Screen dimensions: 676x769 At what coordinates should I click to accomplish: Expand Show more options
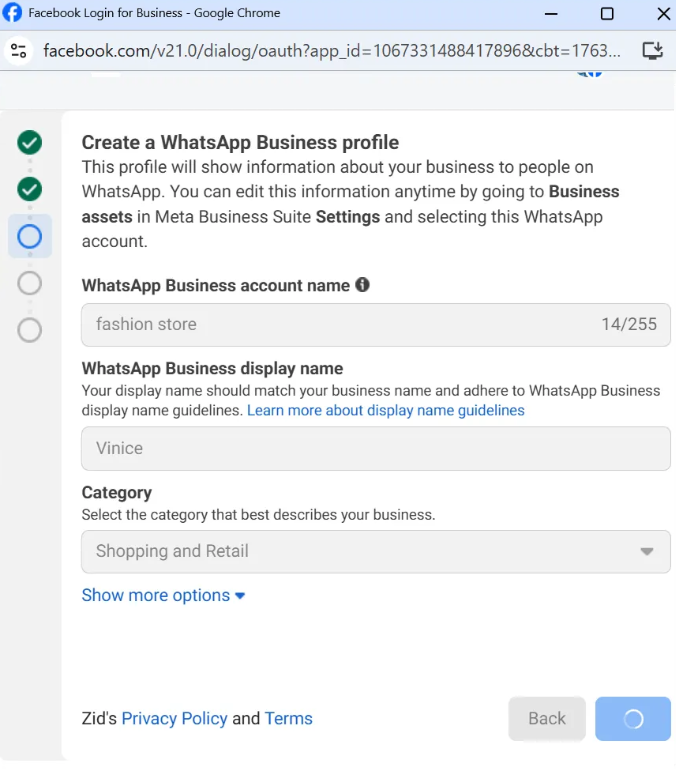[163, 595]
